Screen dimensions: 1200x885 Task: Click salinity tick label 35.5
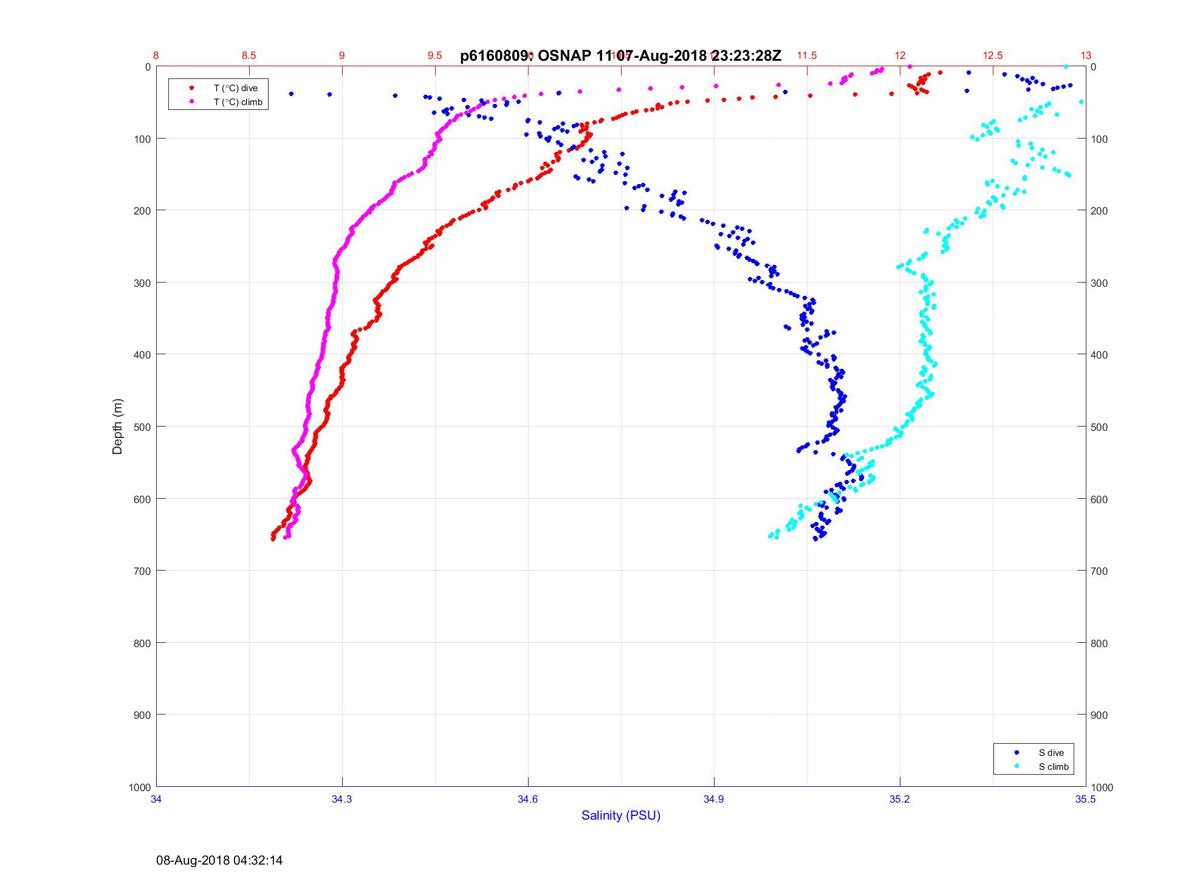click(x=1085, y=800)
